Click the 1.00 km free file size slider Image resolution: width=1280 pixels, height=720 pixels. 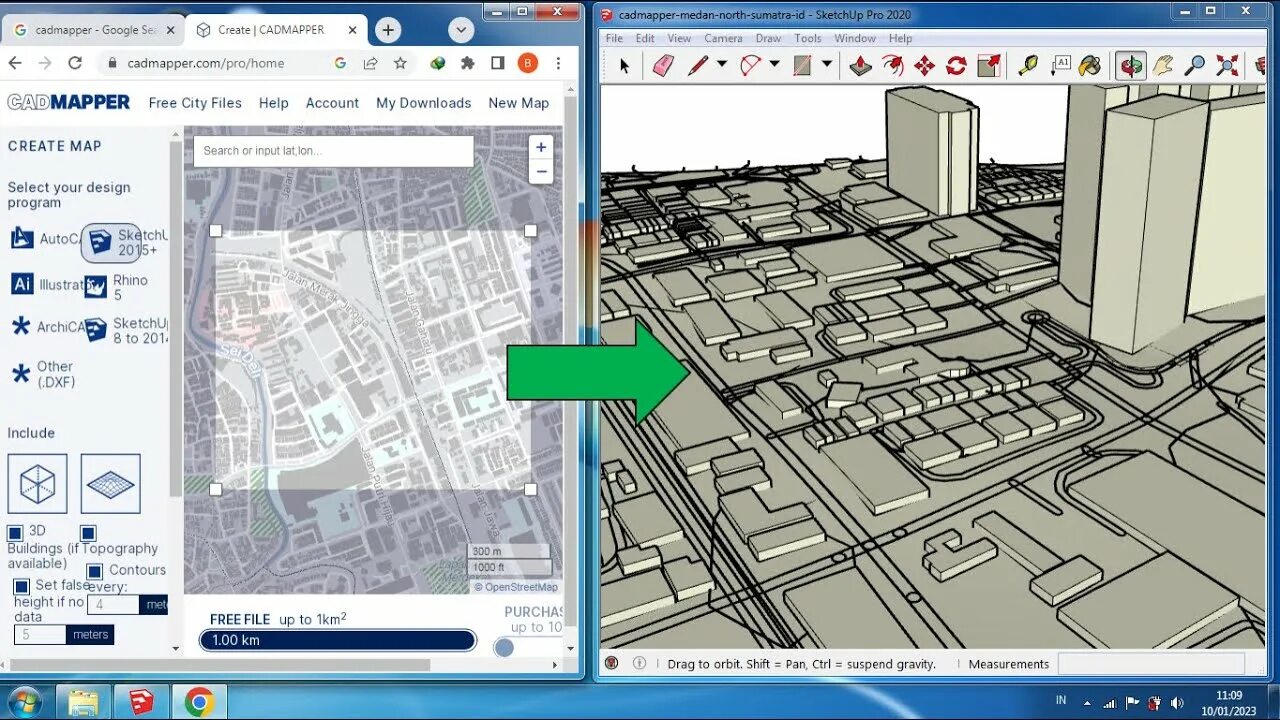(x=338, y=640)
